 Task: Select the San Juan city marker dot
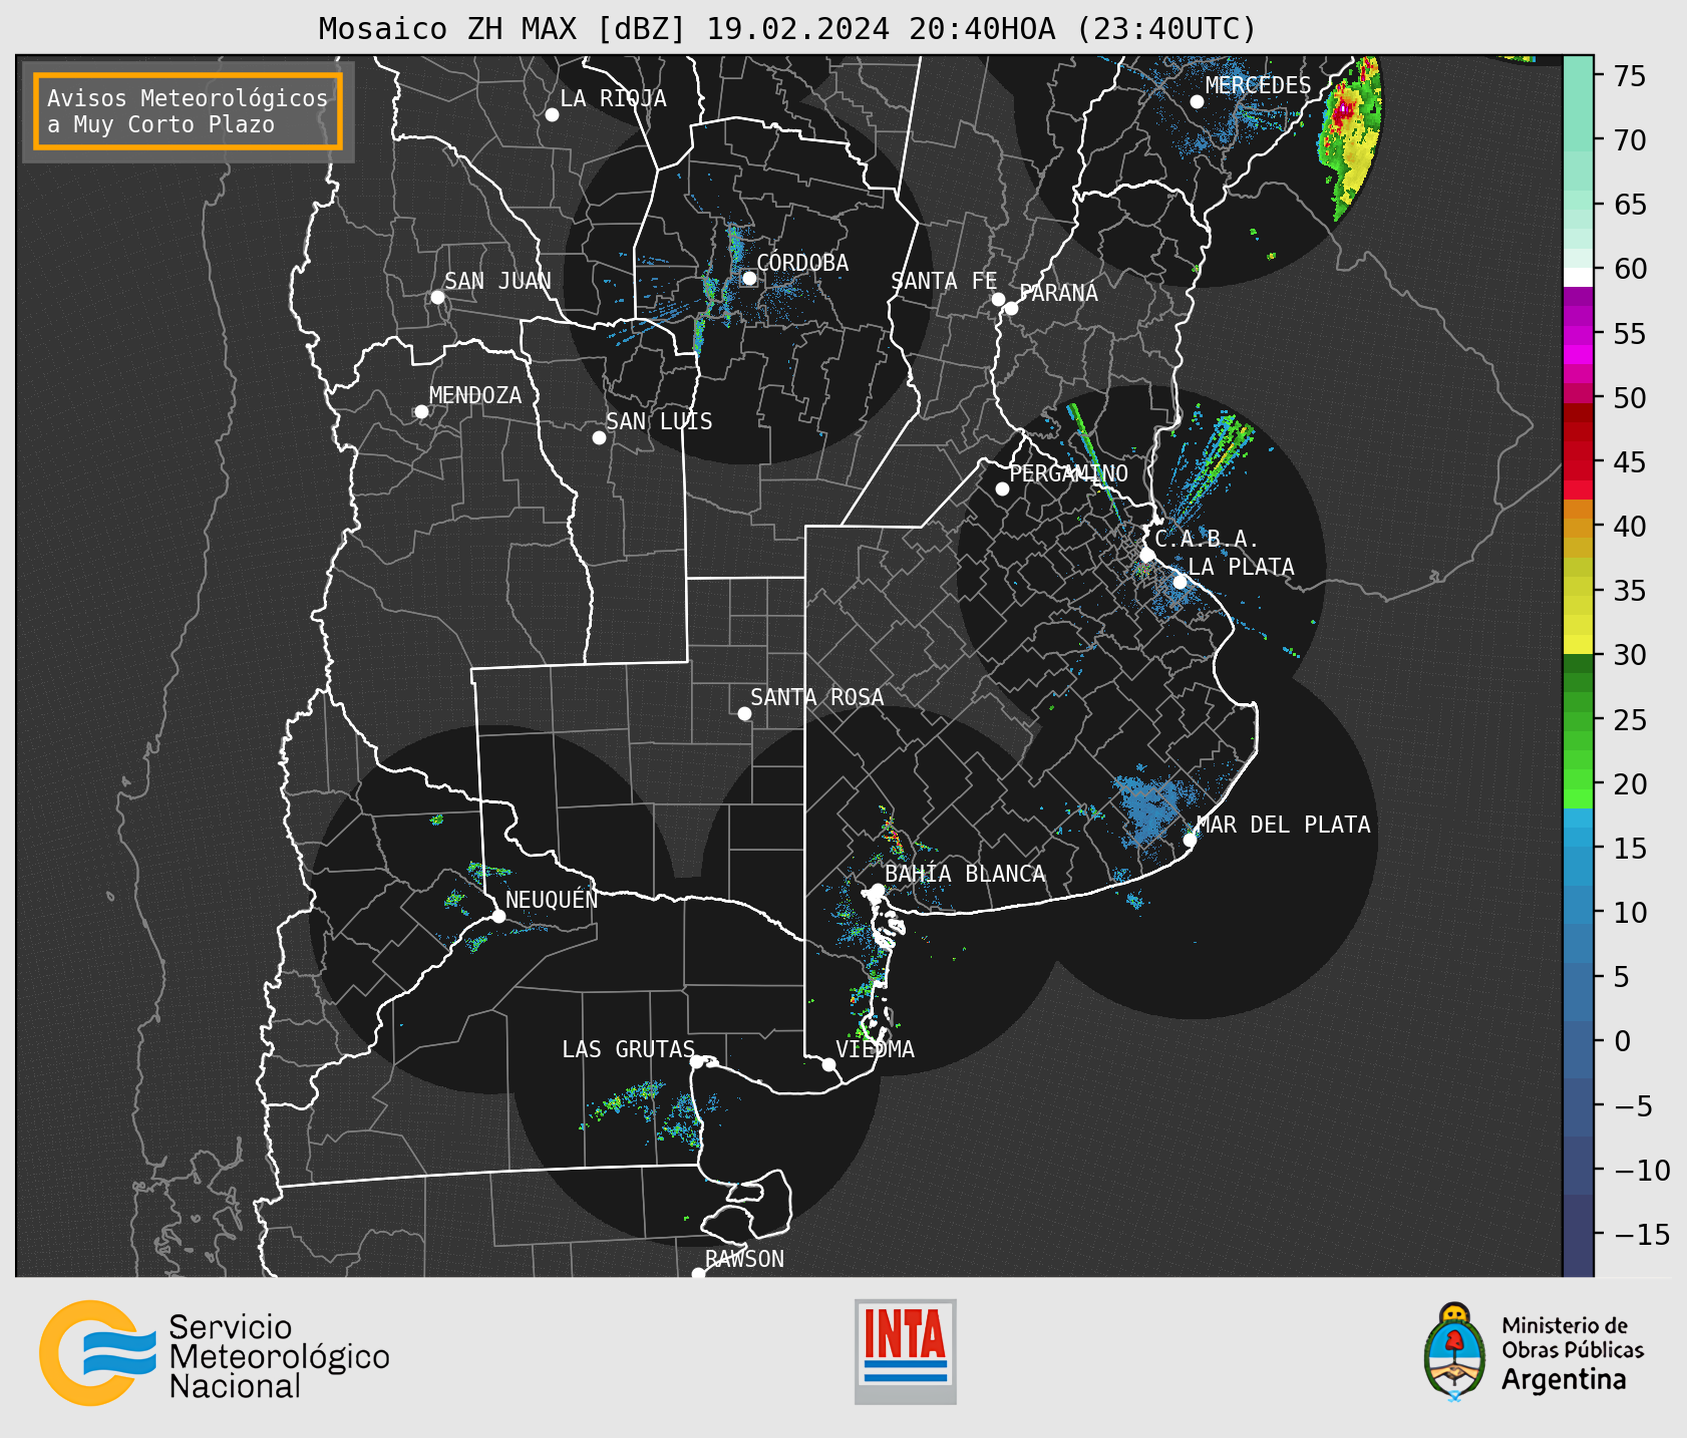pyautogui.click(x=437, y=297)
